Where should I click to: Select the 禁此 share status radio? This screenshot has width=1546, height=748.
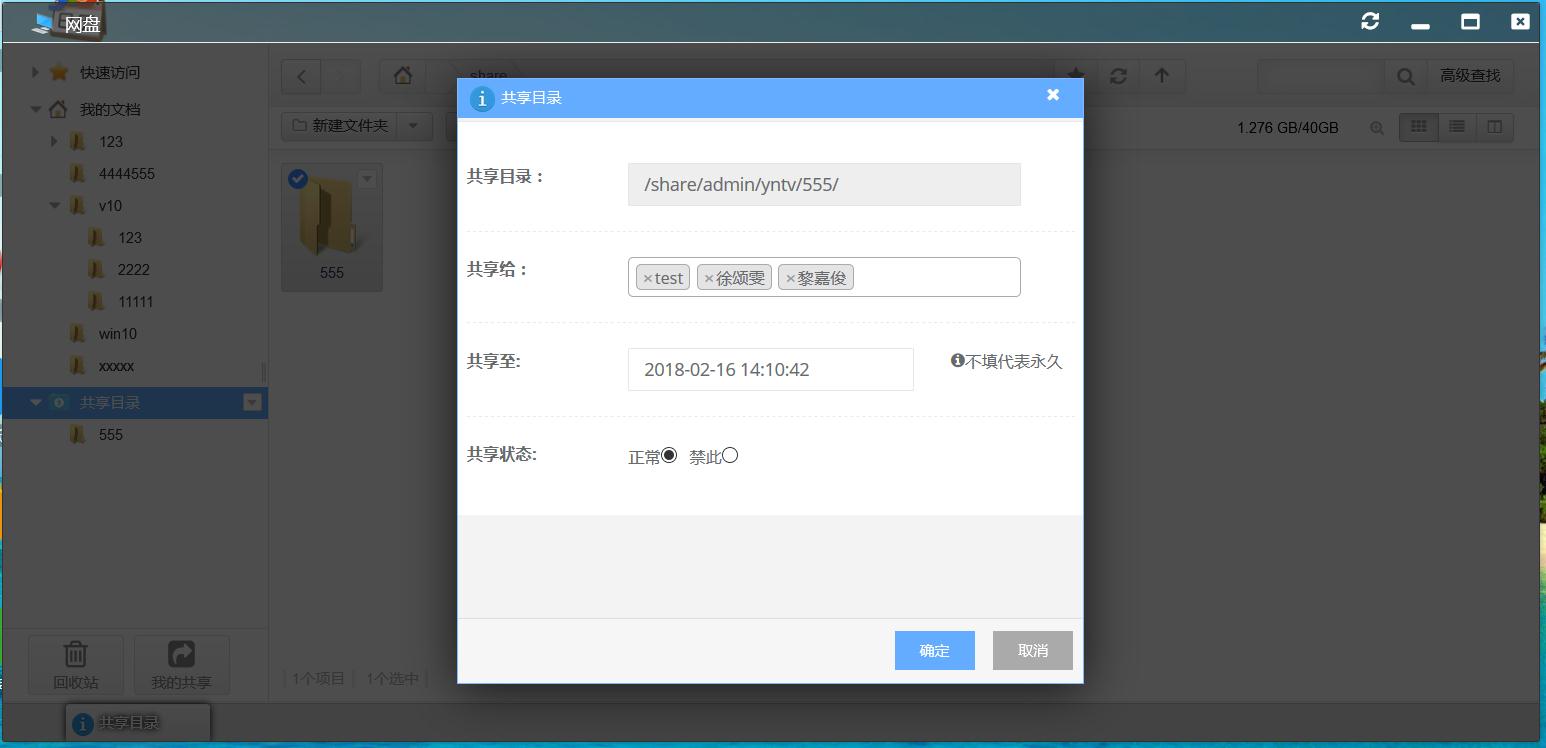pos(730,456)
